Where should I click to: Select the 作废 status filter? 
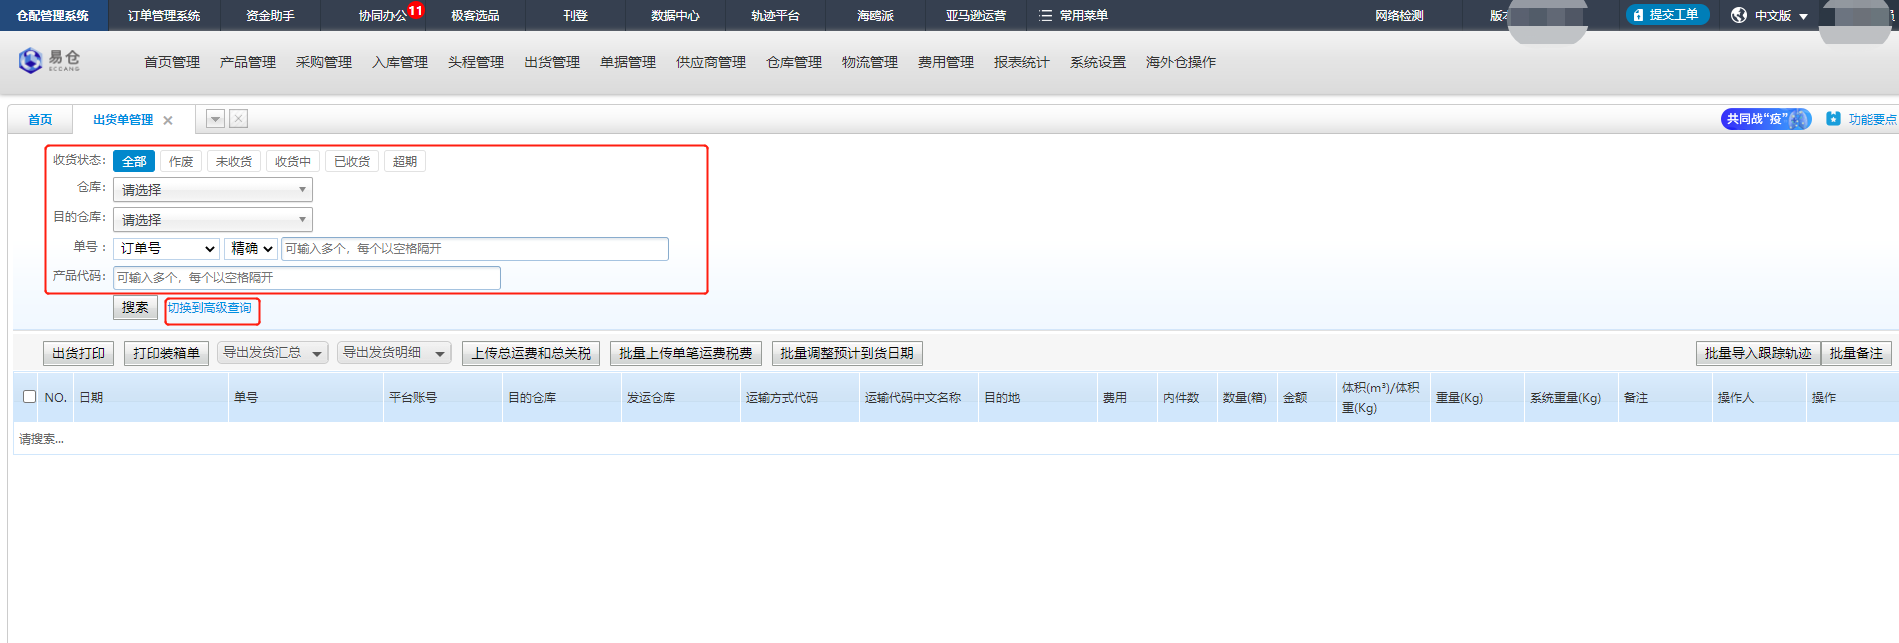[x=181, y=162]
